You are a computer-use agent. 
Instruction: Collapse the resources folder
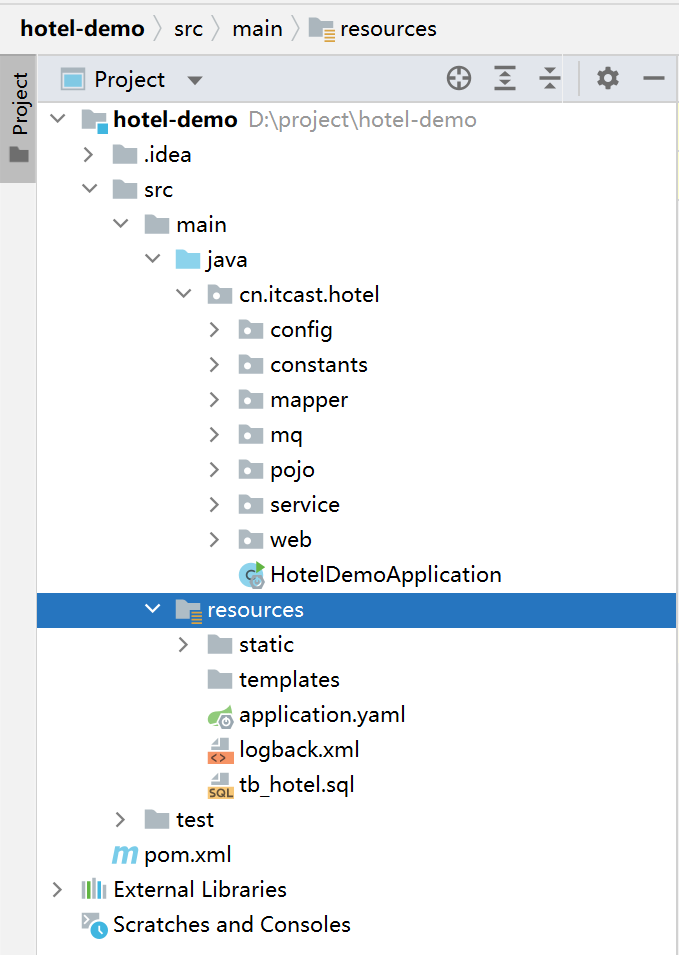coord(153,609)
